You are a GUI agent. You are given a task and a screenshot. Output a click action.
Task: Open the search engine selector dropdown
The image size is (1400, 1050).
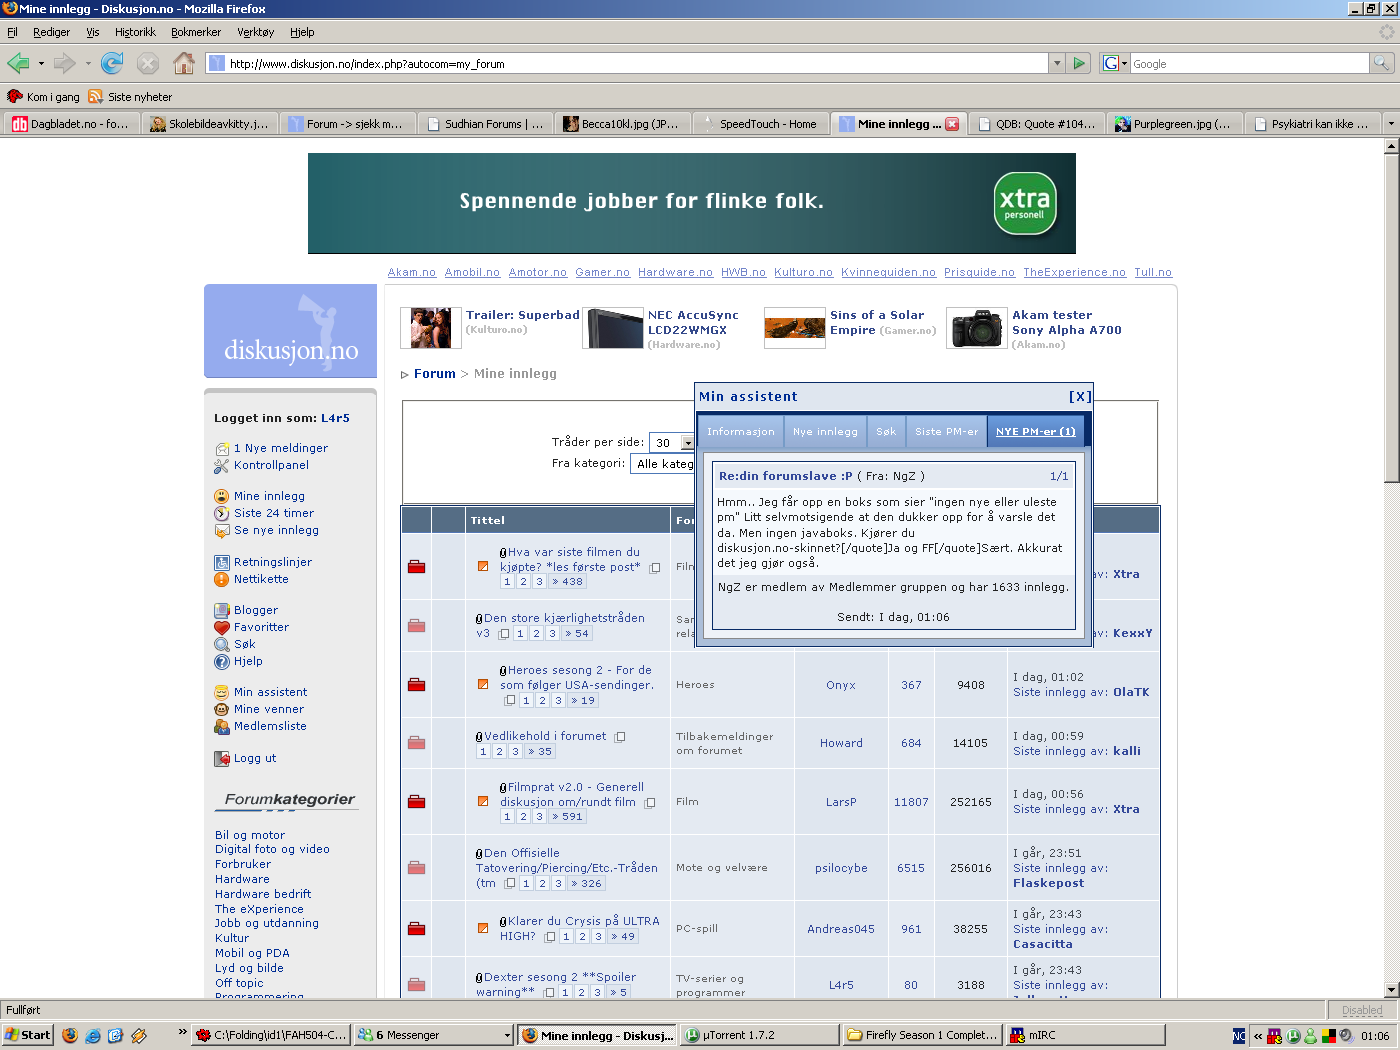point(1115,64)
